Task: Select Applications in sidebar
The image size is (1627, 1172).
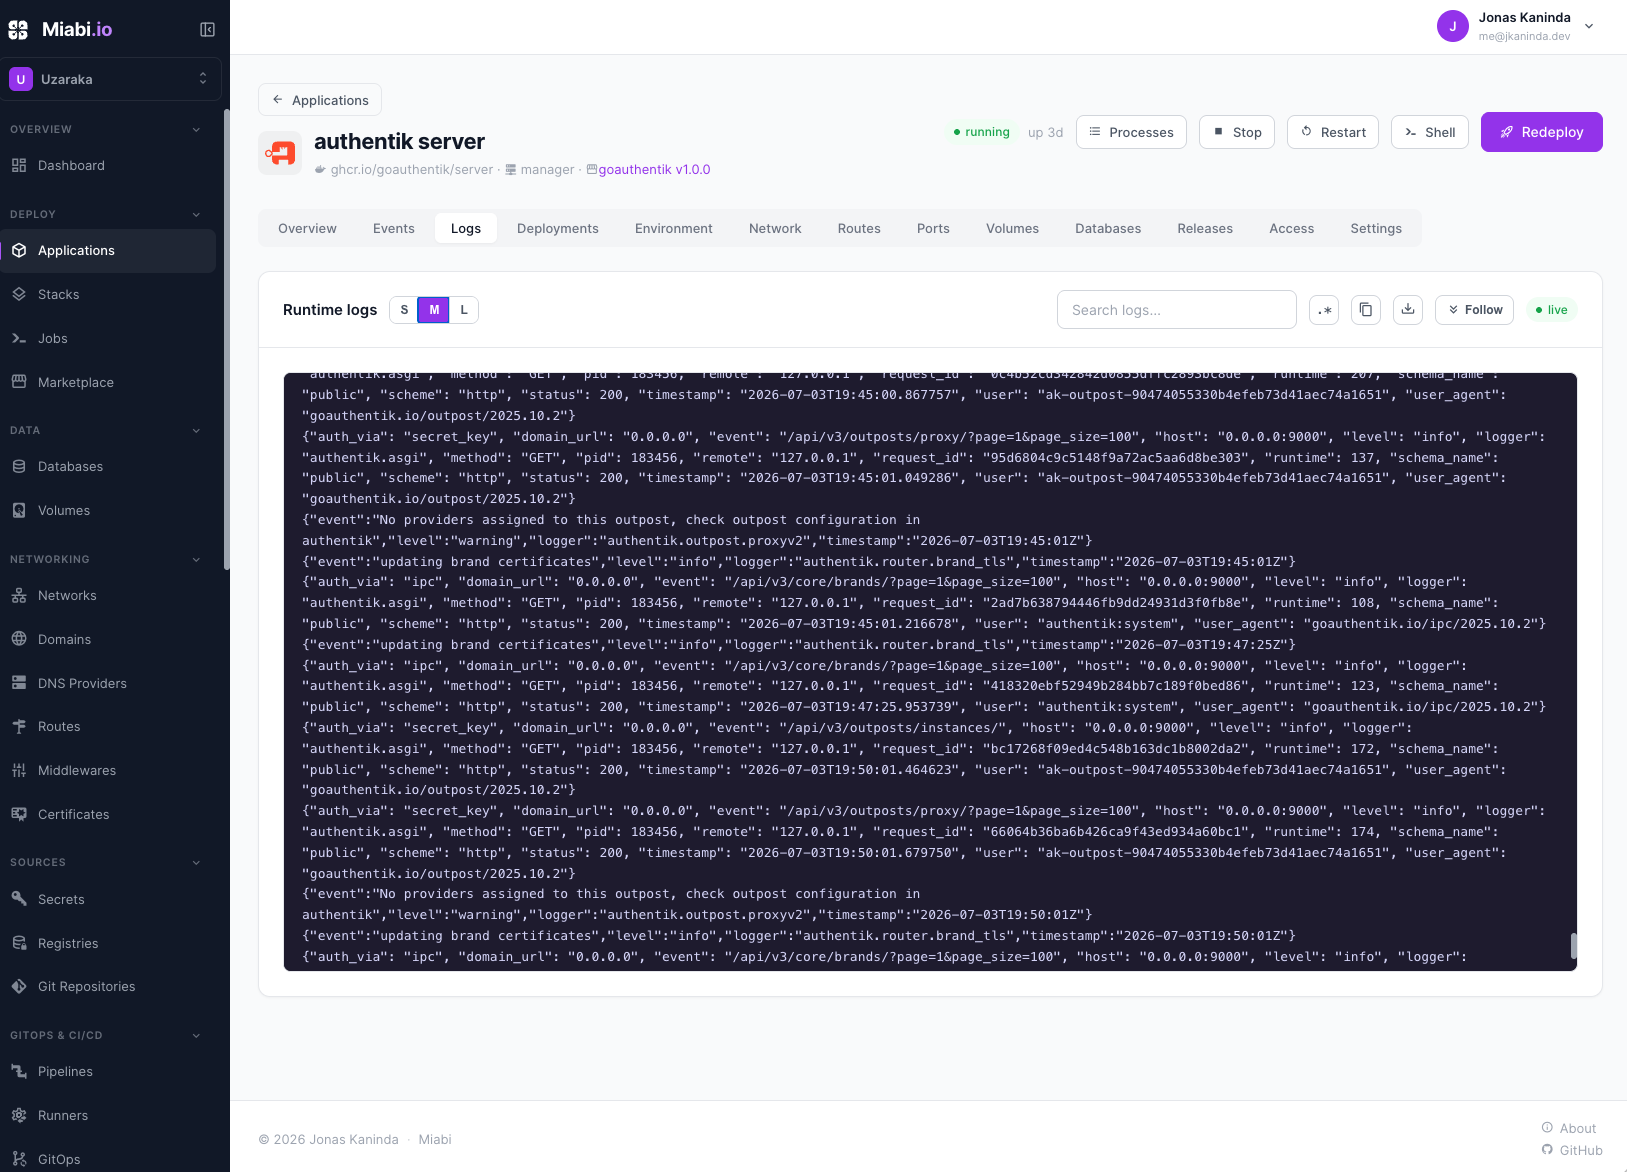Action: (108, 251)
